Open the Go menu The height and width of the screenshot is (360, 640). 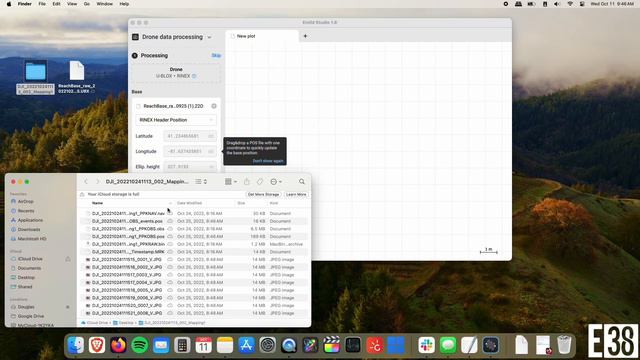point(87,4)
